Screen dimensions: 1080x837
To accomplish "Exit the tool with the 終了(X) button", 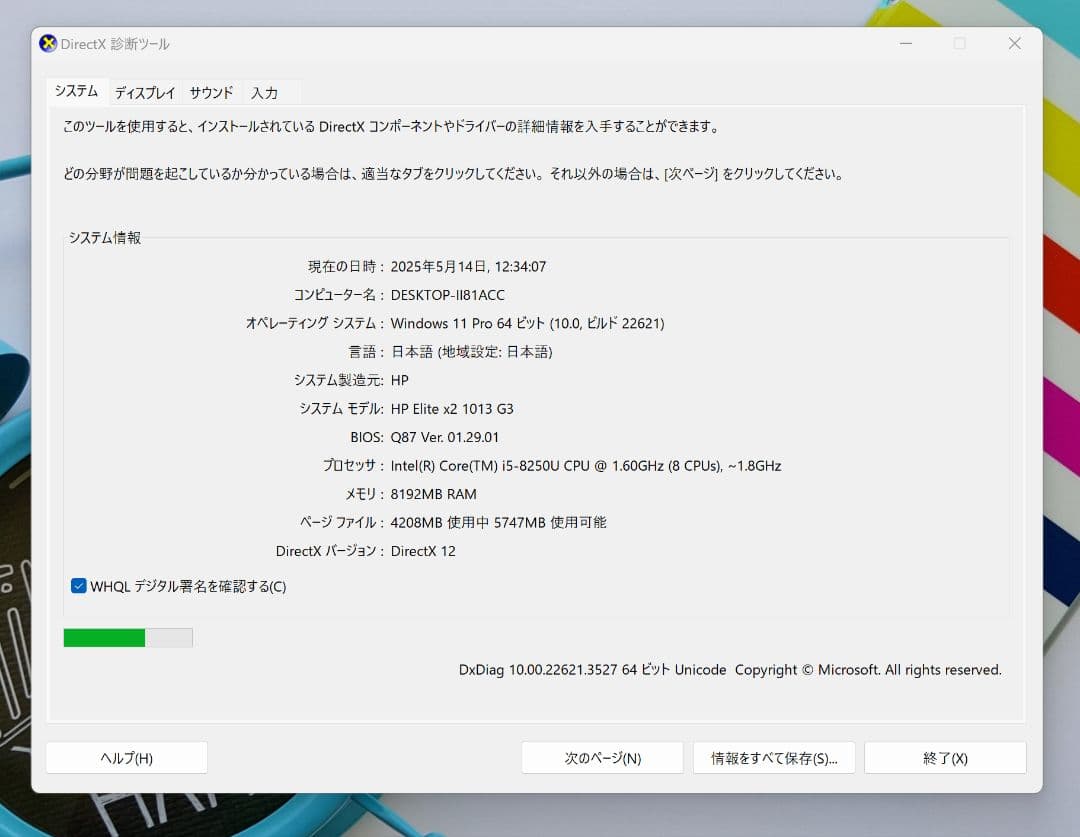I will 944,757.
